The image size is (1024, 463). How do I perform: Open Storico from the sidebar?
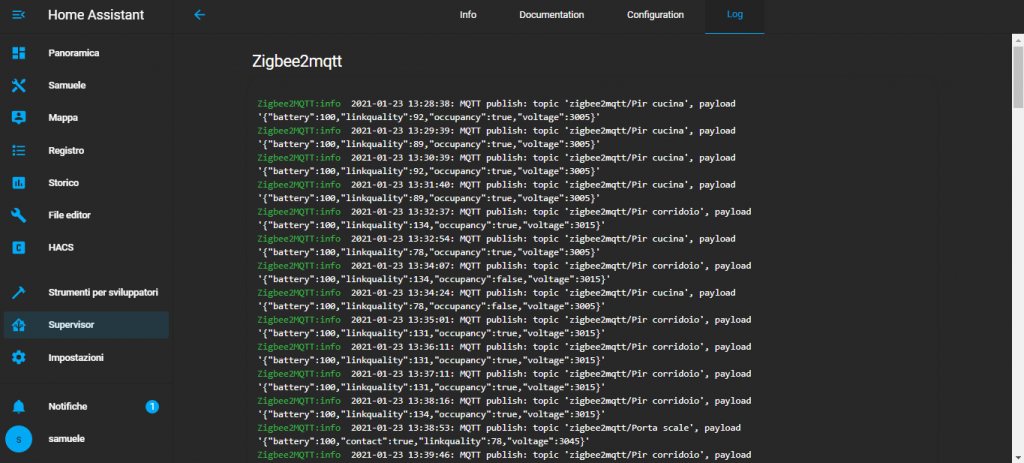(63, 183)
